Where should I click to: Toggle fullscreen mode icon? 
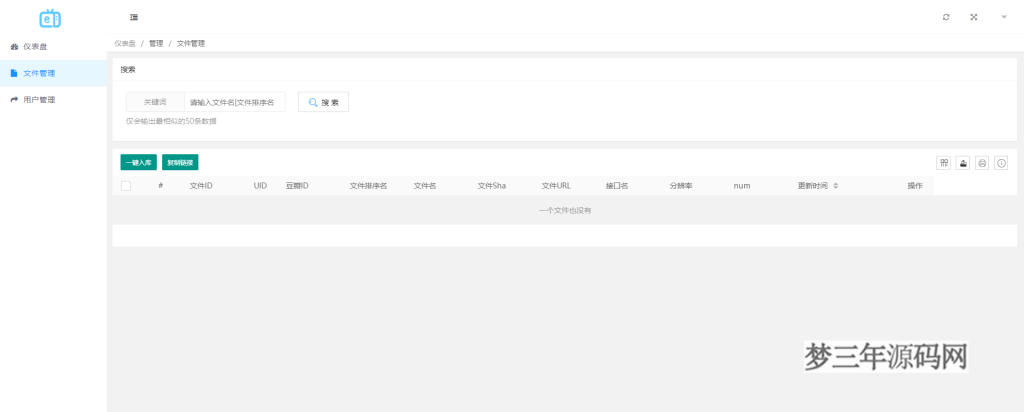click(974, 17)
